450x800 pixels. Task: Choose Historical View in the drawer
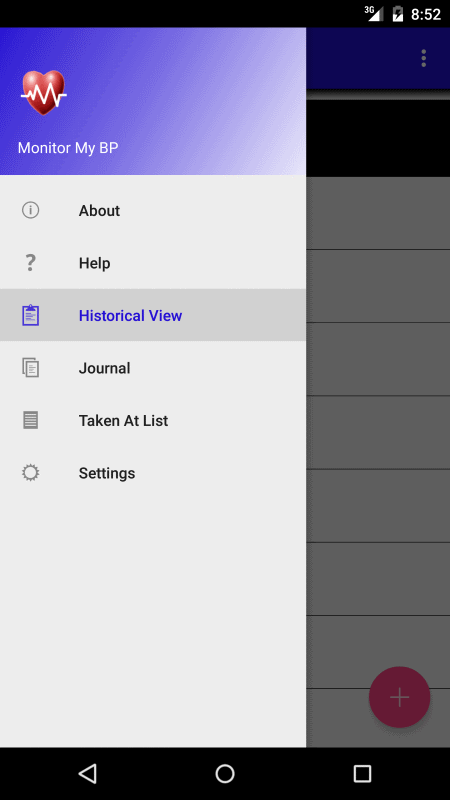click(153, 315)
